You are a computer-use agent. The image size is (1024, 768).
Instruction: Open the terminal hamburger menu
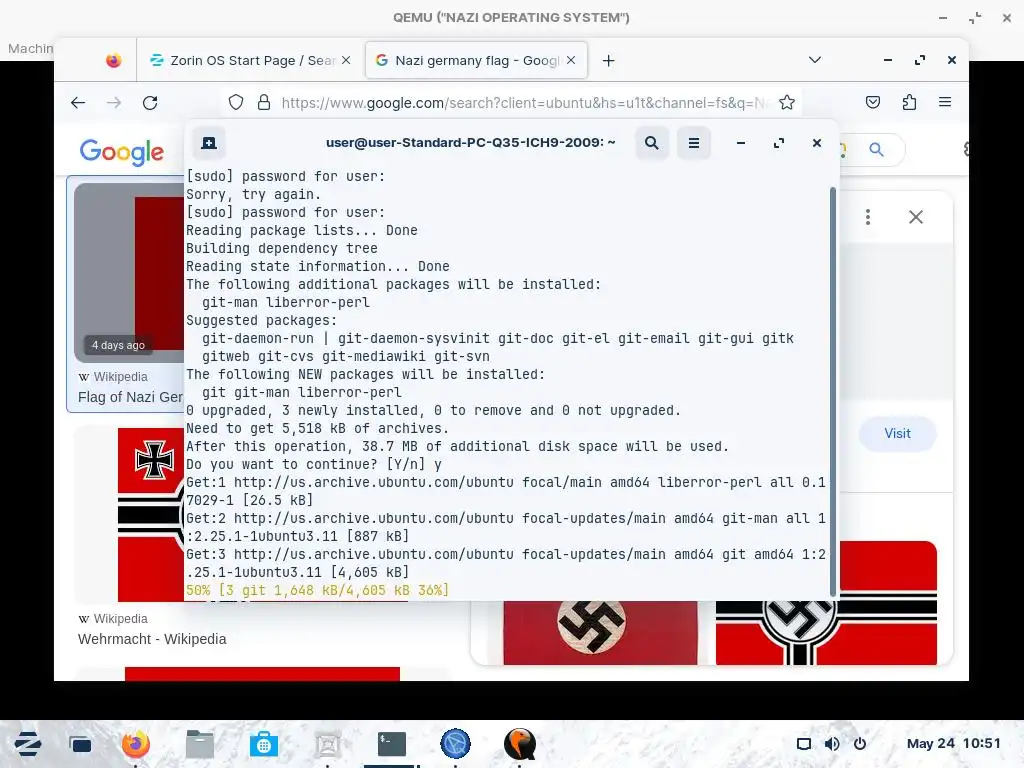tap(694, 143)
